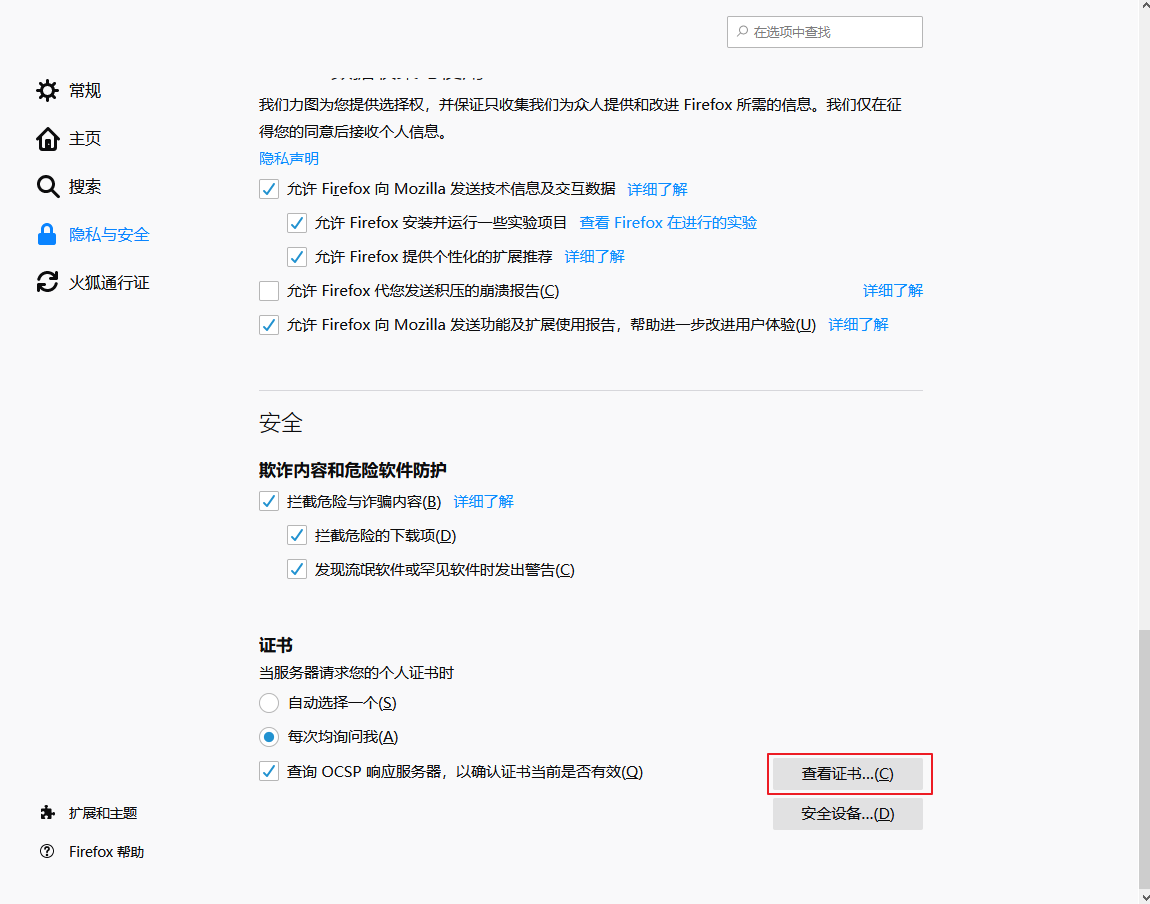Uncheck 允许 Firefox 提供个性化的扩展推荐
Image resolution: width=1150 pixels, height=904 pixels.
point(297,257)
